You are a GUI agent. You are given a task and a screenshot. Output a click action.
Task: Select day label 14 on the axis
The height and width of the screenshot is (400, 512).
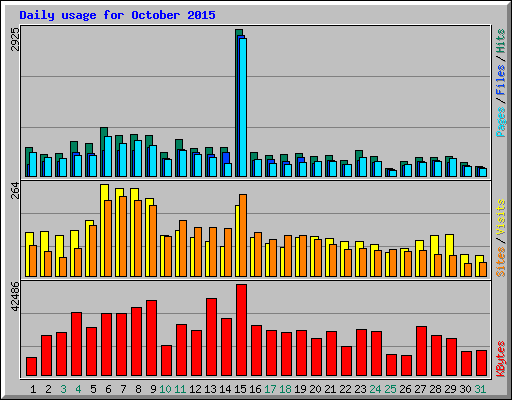tap(225, 389)
